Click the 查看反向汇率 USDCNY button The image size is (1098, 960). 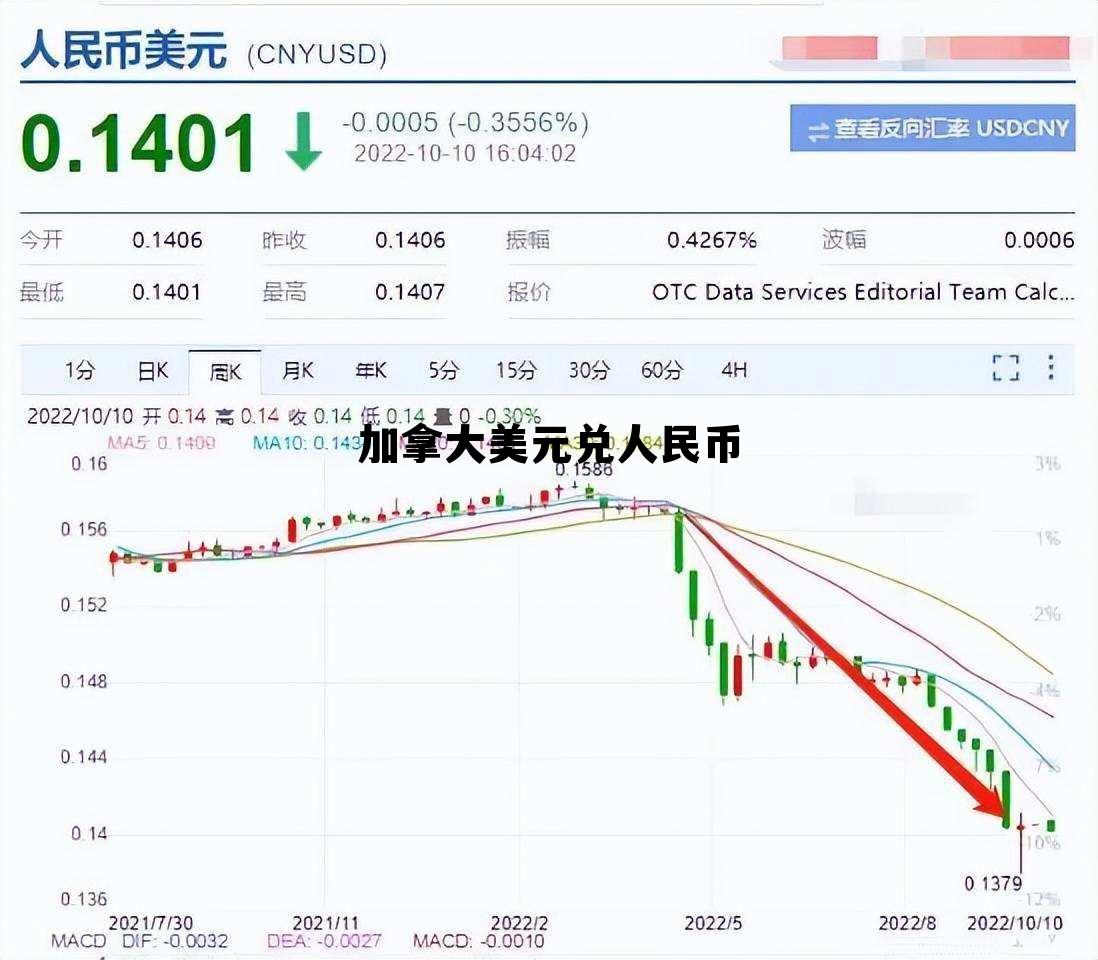tap(930, 130)
